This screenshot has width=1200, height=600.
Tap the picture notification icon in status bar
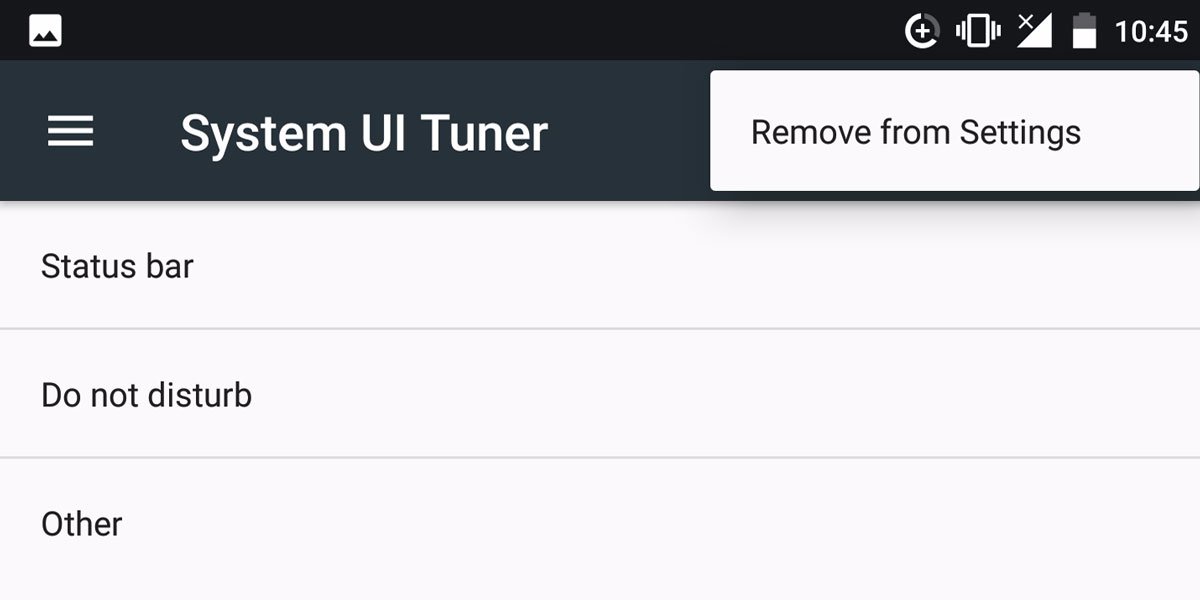46,31
